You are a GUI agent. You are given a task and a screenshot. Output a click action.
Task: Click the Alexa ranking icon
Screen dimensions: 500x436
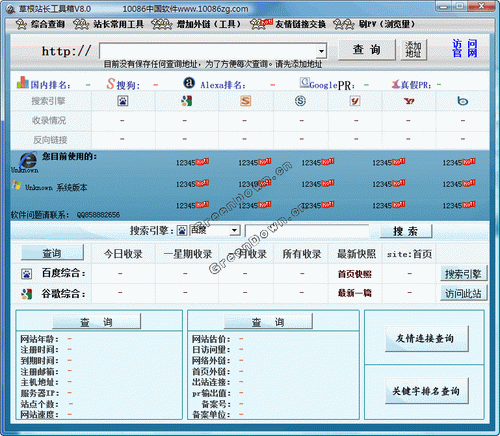click(x=189, y=83)
